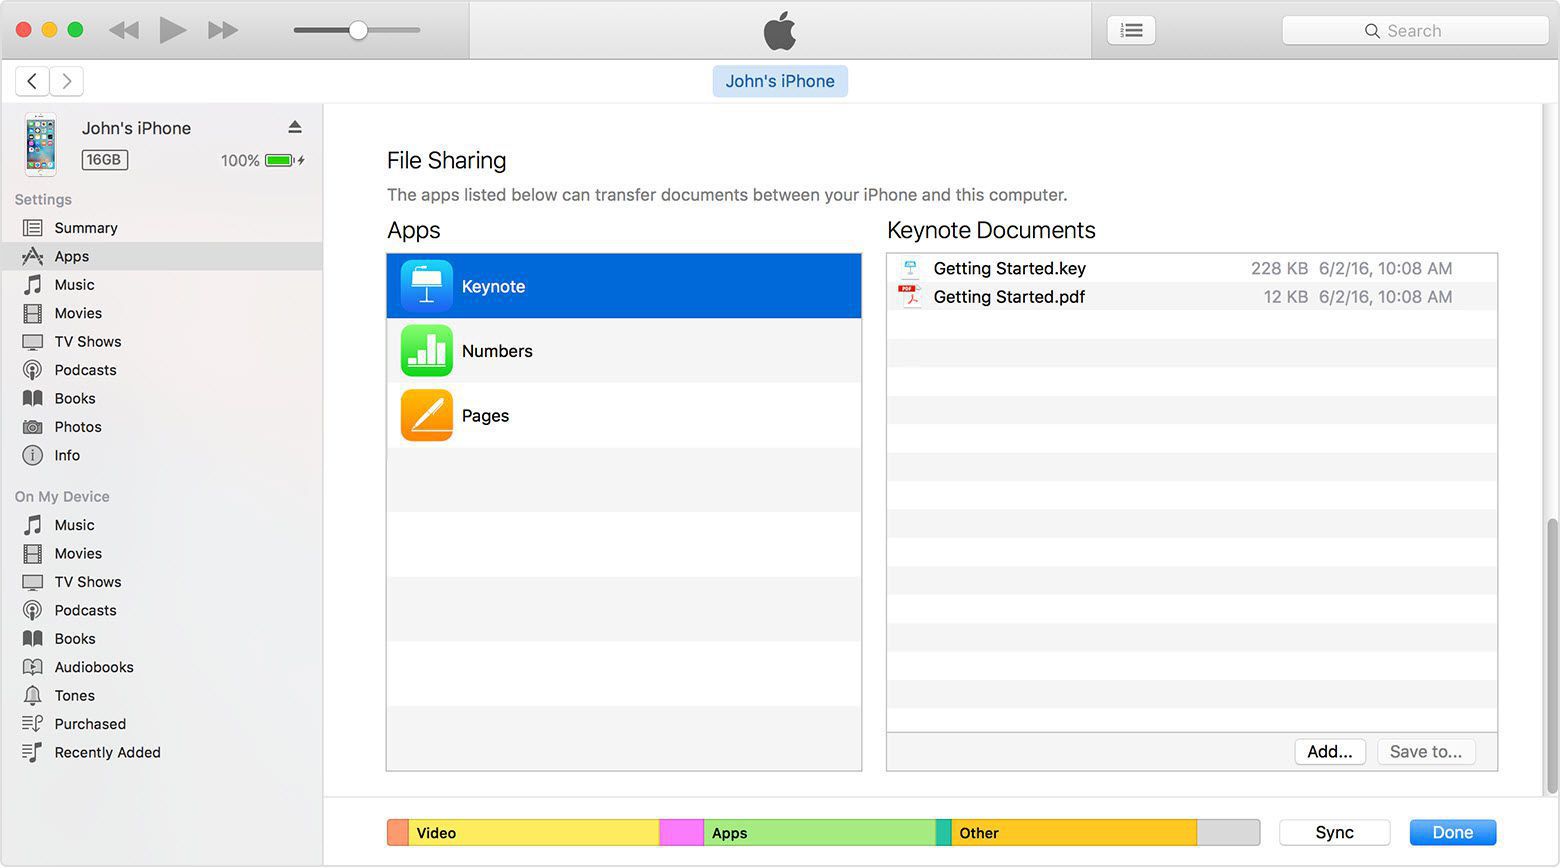Click the iPhone device thumbnail in sidebar
Screen dimensions: 1560x868
(41, 144)
